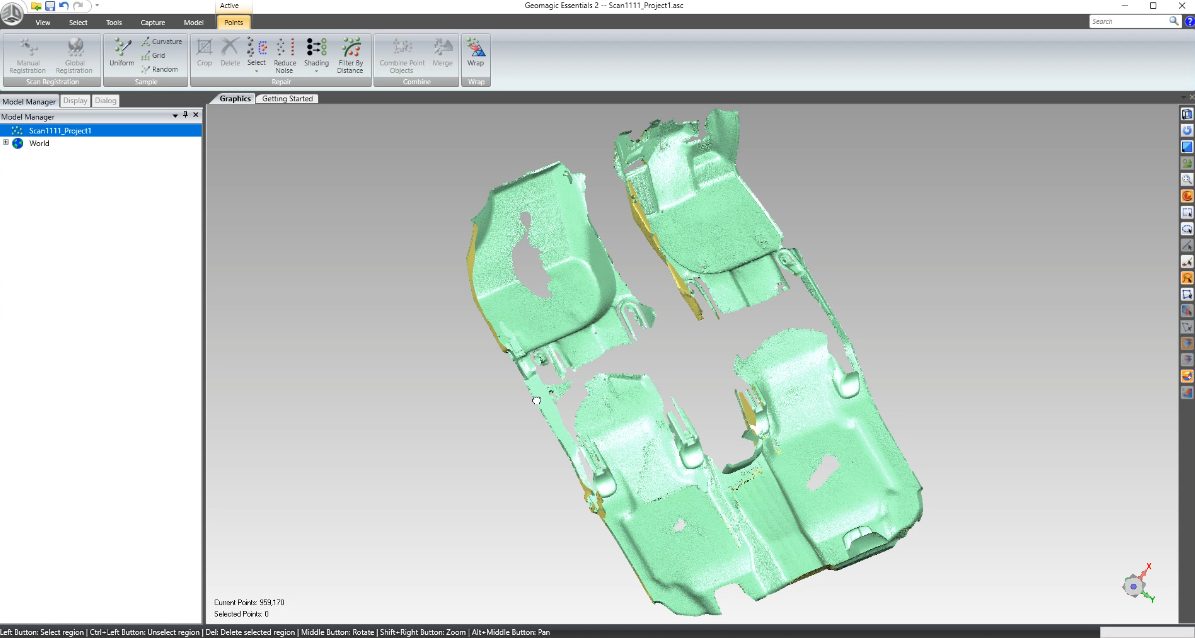The height and width of the screenshot is (638, 1195).
Task: Choose Curvature sampling option
Action: [x=161, y=42]
